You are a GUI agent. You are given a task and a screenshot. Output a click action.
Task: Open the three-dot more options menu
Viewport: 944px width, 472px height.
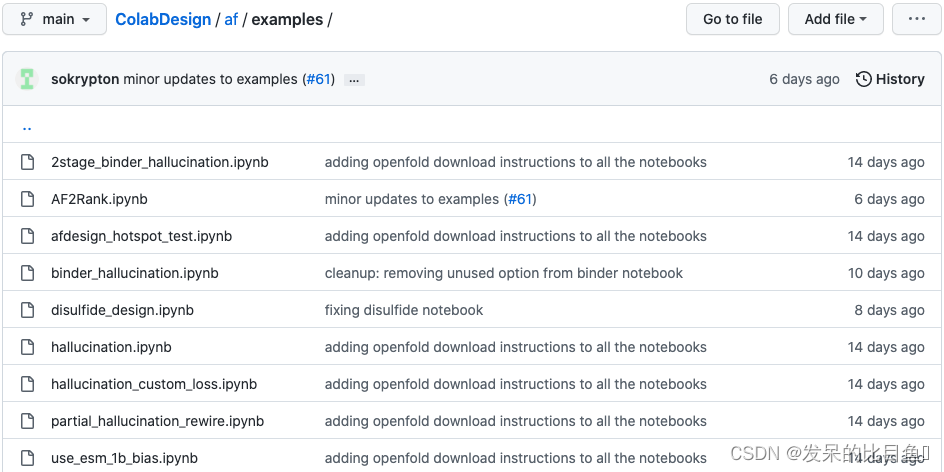point(916,19)
